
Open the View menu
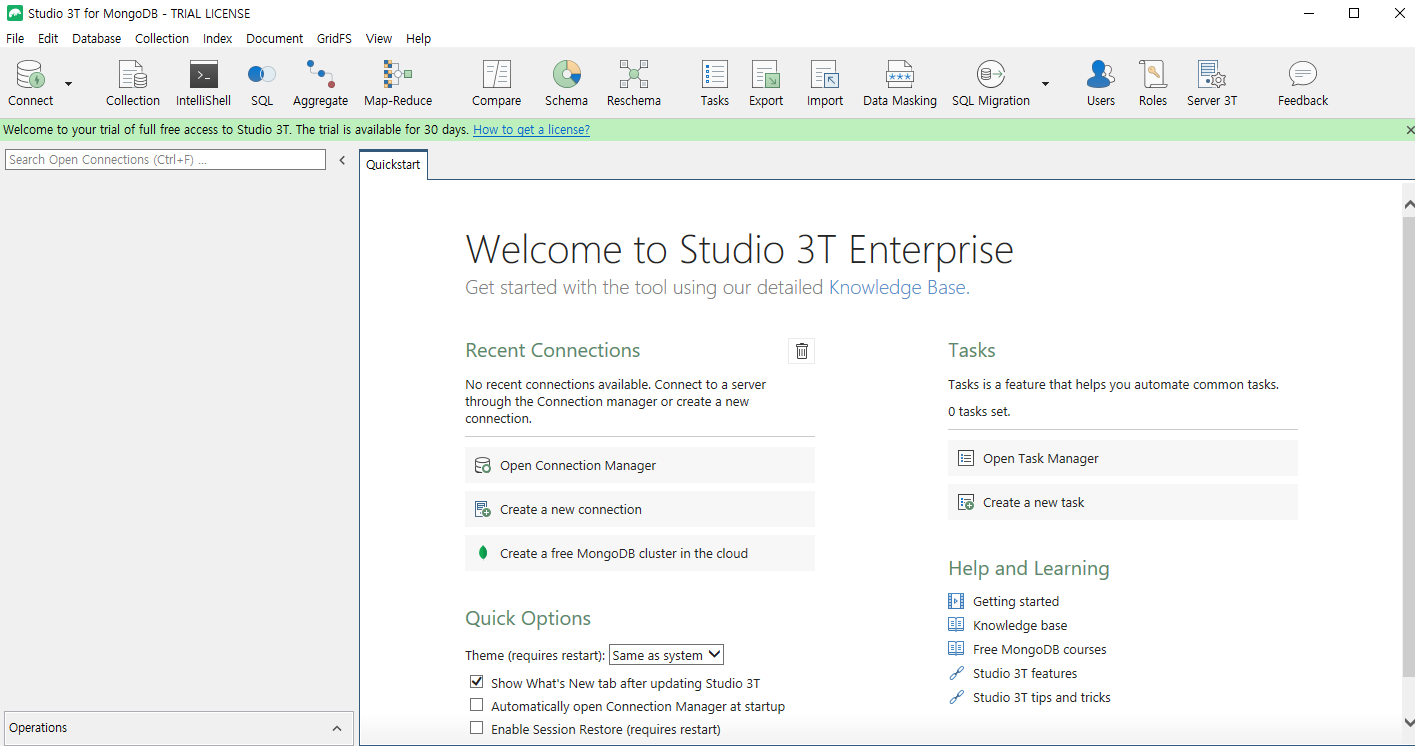point(379,38)
